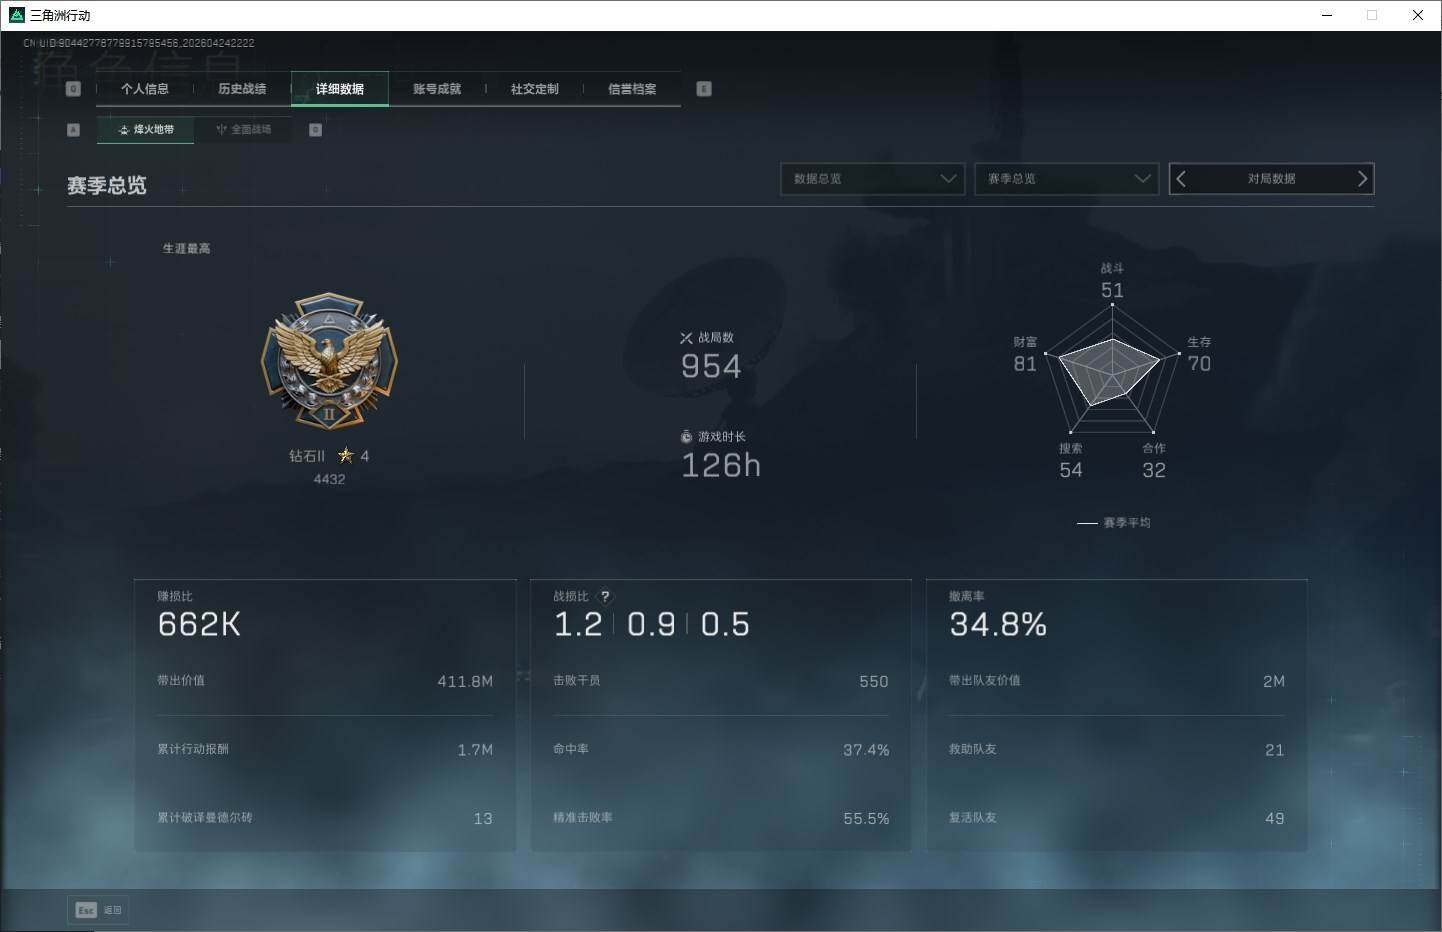Go to next view with right arrow
1442x932 pixels.
click(x=1362, y=179)
